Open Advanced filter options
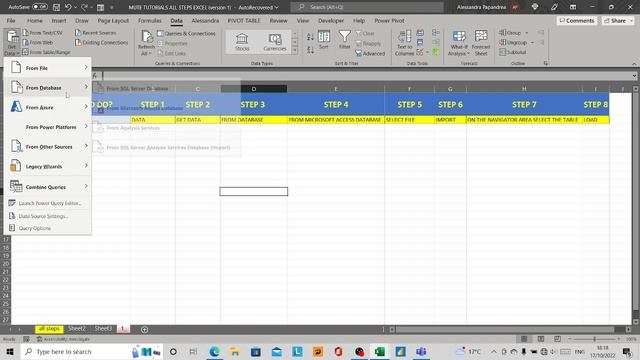Viewport: 640px width, 360px height. [x=370, y=53]
